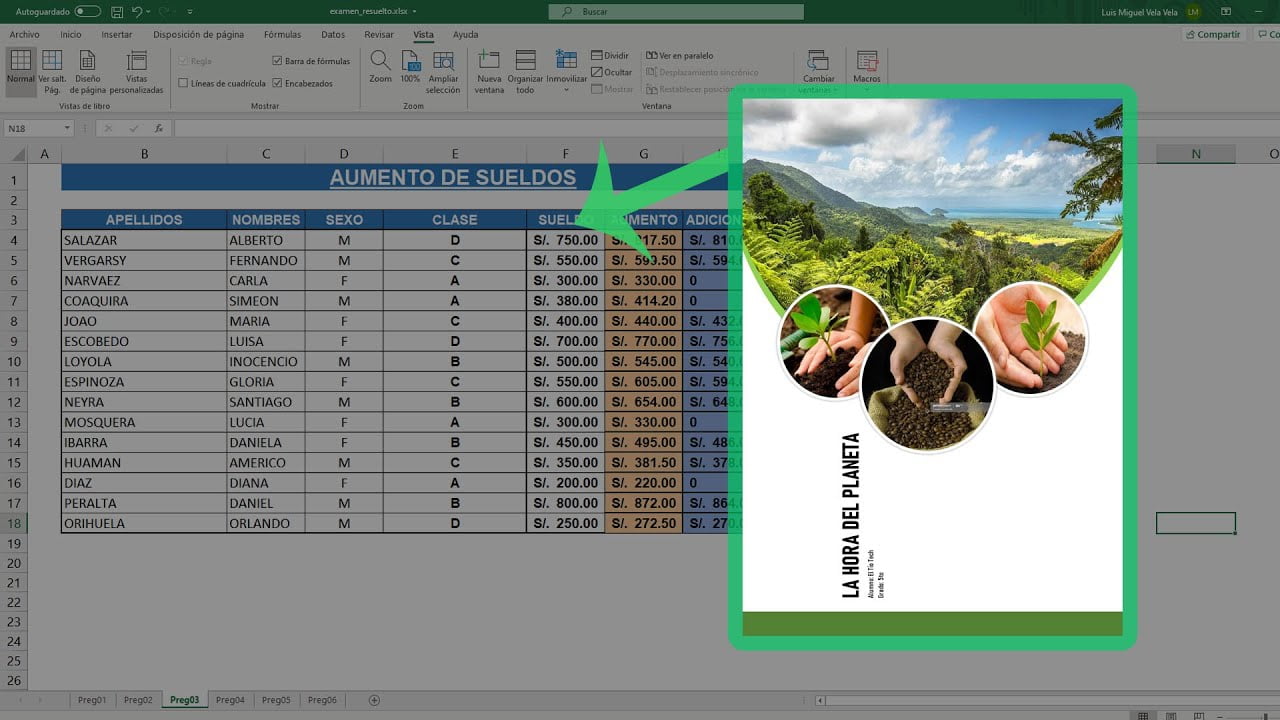Open the Fórmulas ribbon tab
The width and height of the screenshot is (1280, 720).
[x=282, y=34]
